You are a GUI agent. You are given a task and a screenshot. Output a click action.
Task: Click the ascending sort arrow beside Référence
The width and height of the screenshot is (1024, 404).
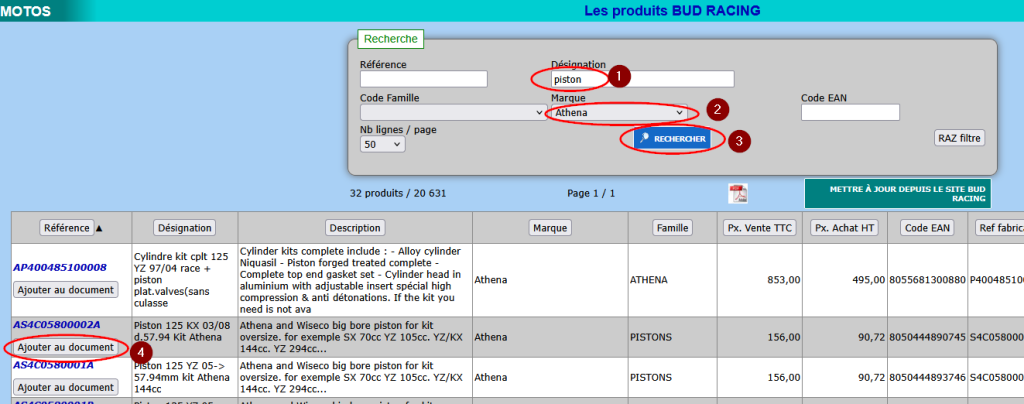point(100,228)
